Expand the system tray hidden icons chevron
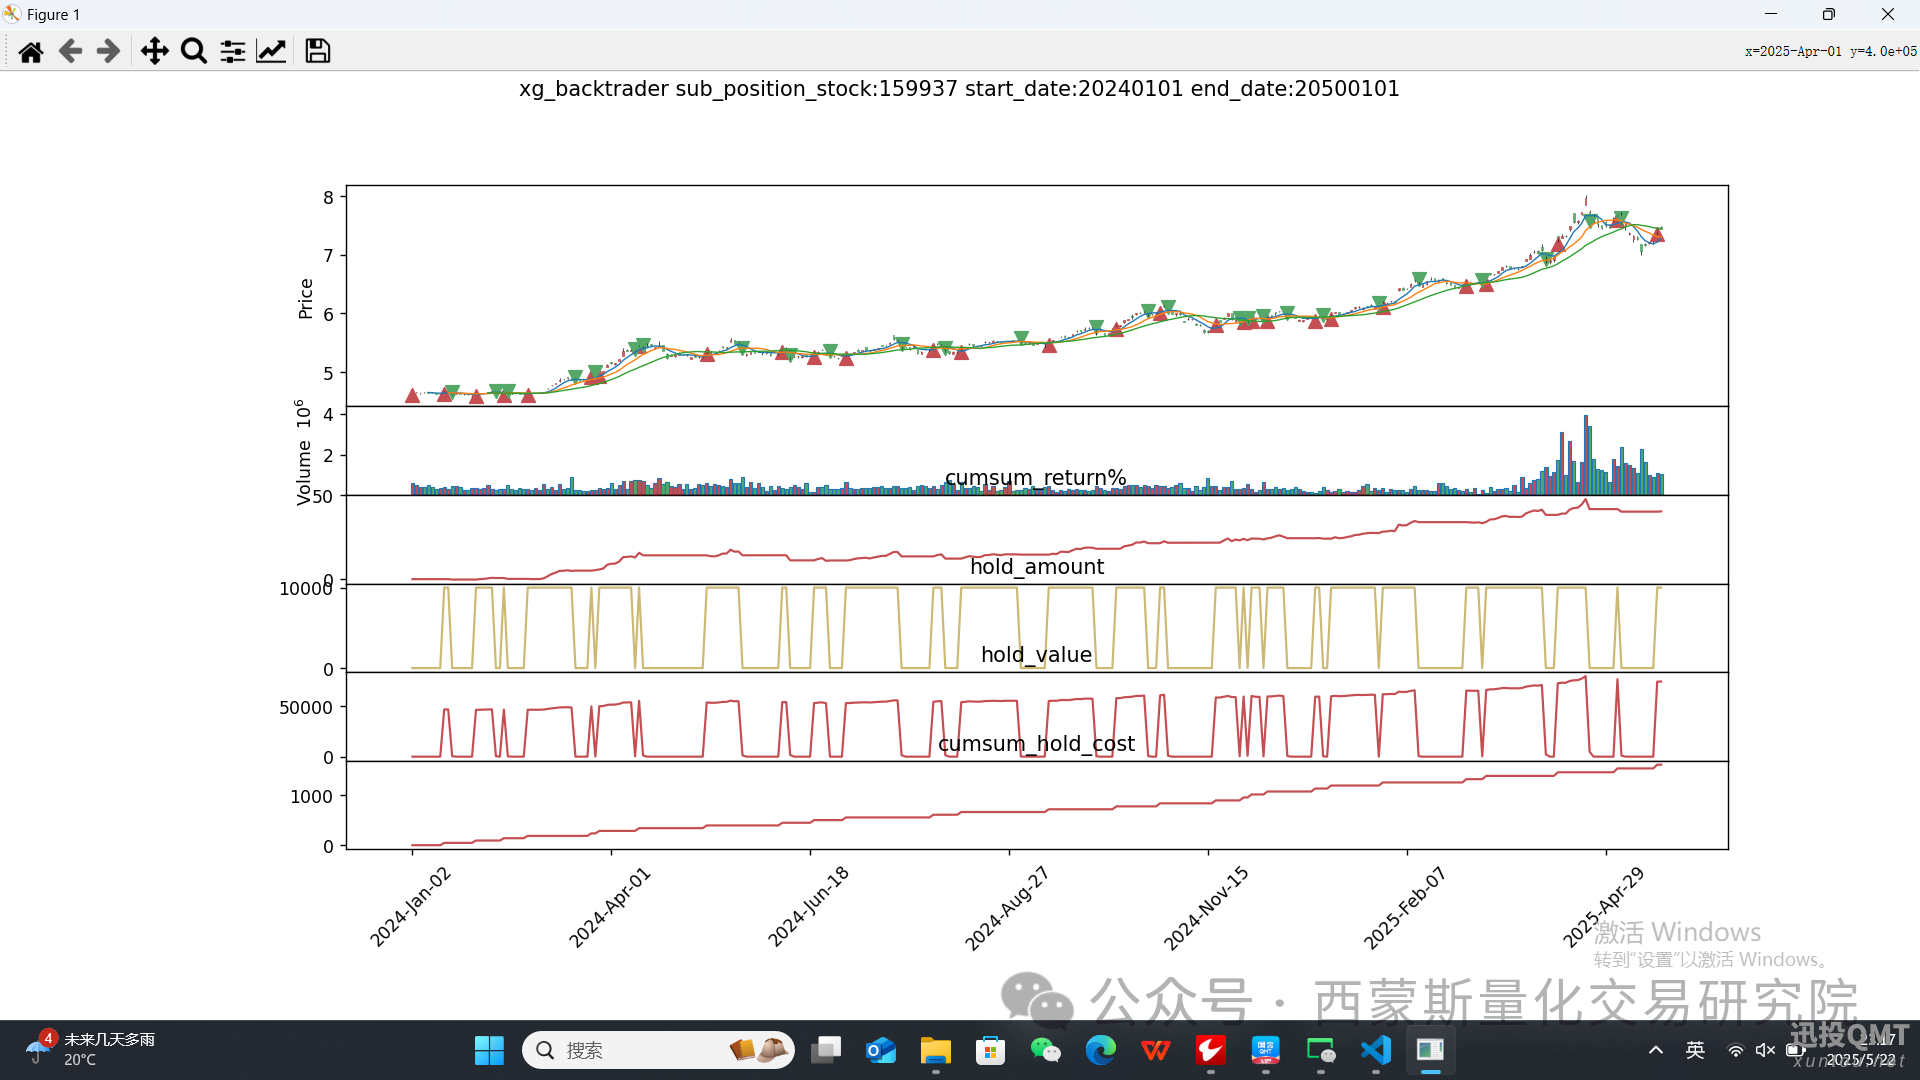 [x=1656, y=1050]
